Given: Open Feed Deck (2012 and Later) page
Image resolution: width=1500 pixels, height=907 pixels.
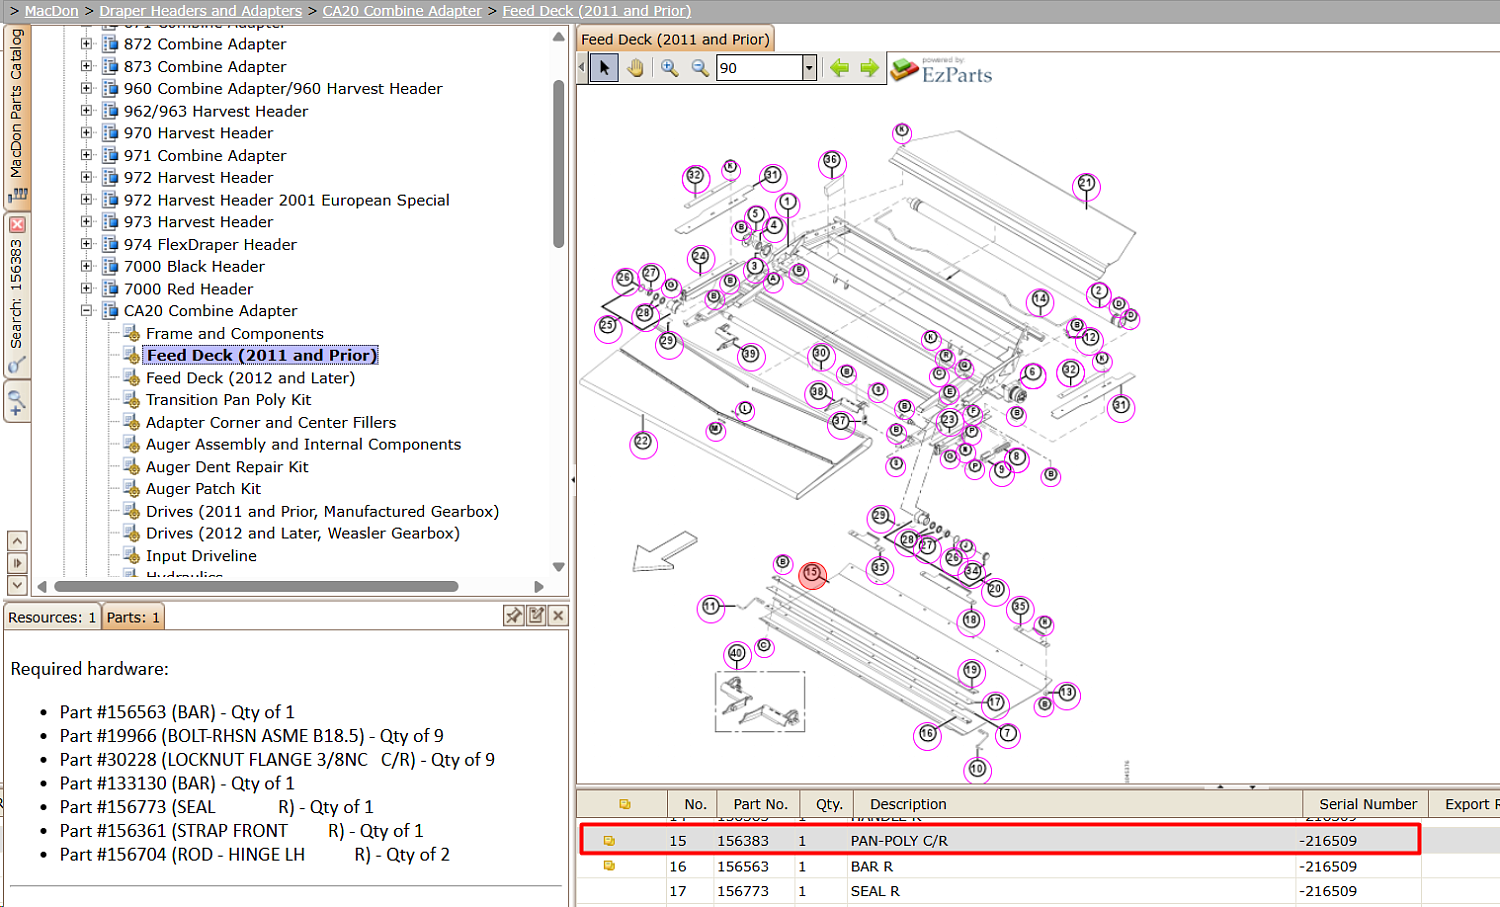Looking at the screenshot, I should coord(251,378).
